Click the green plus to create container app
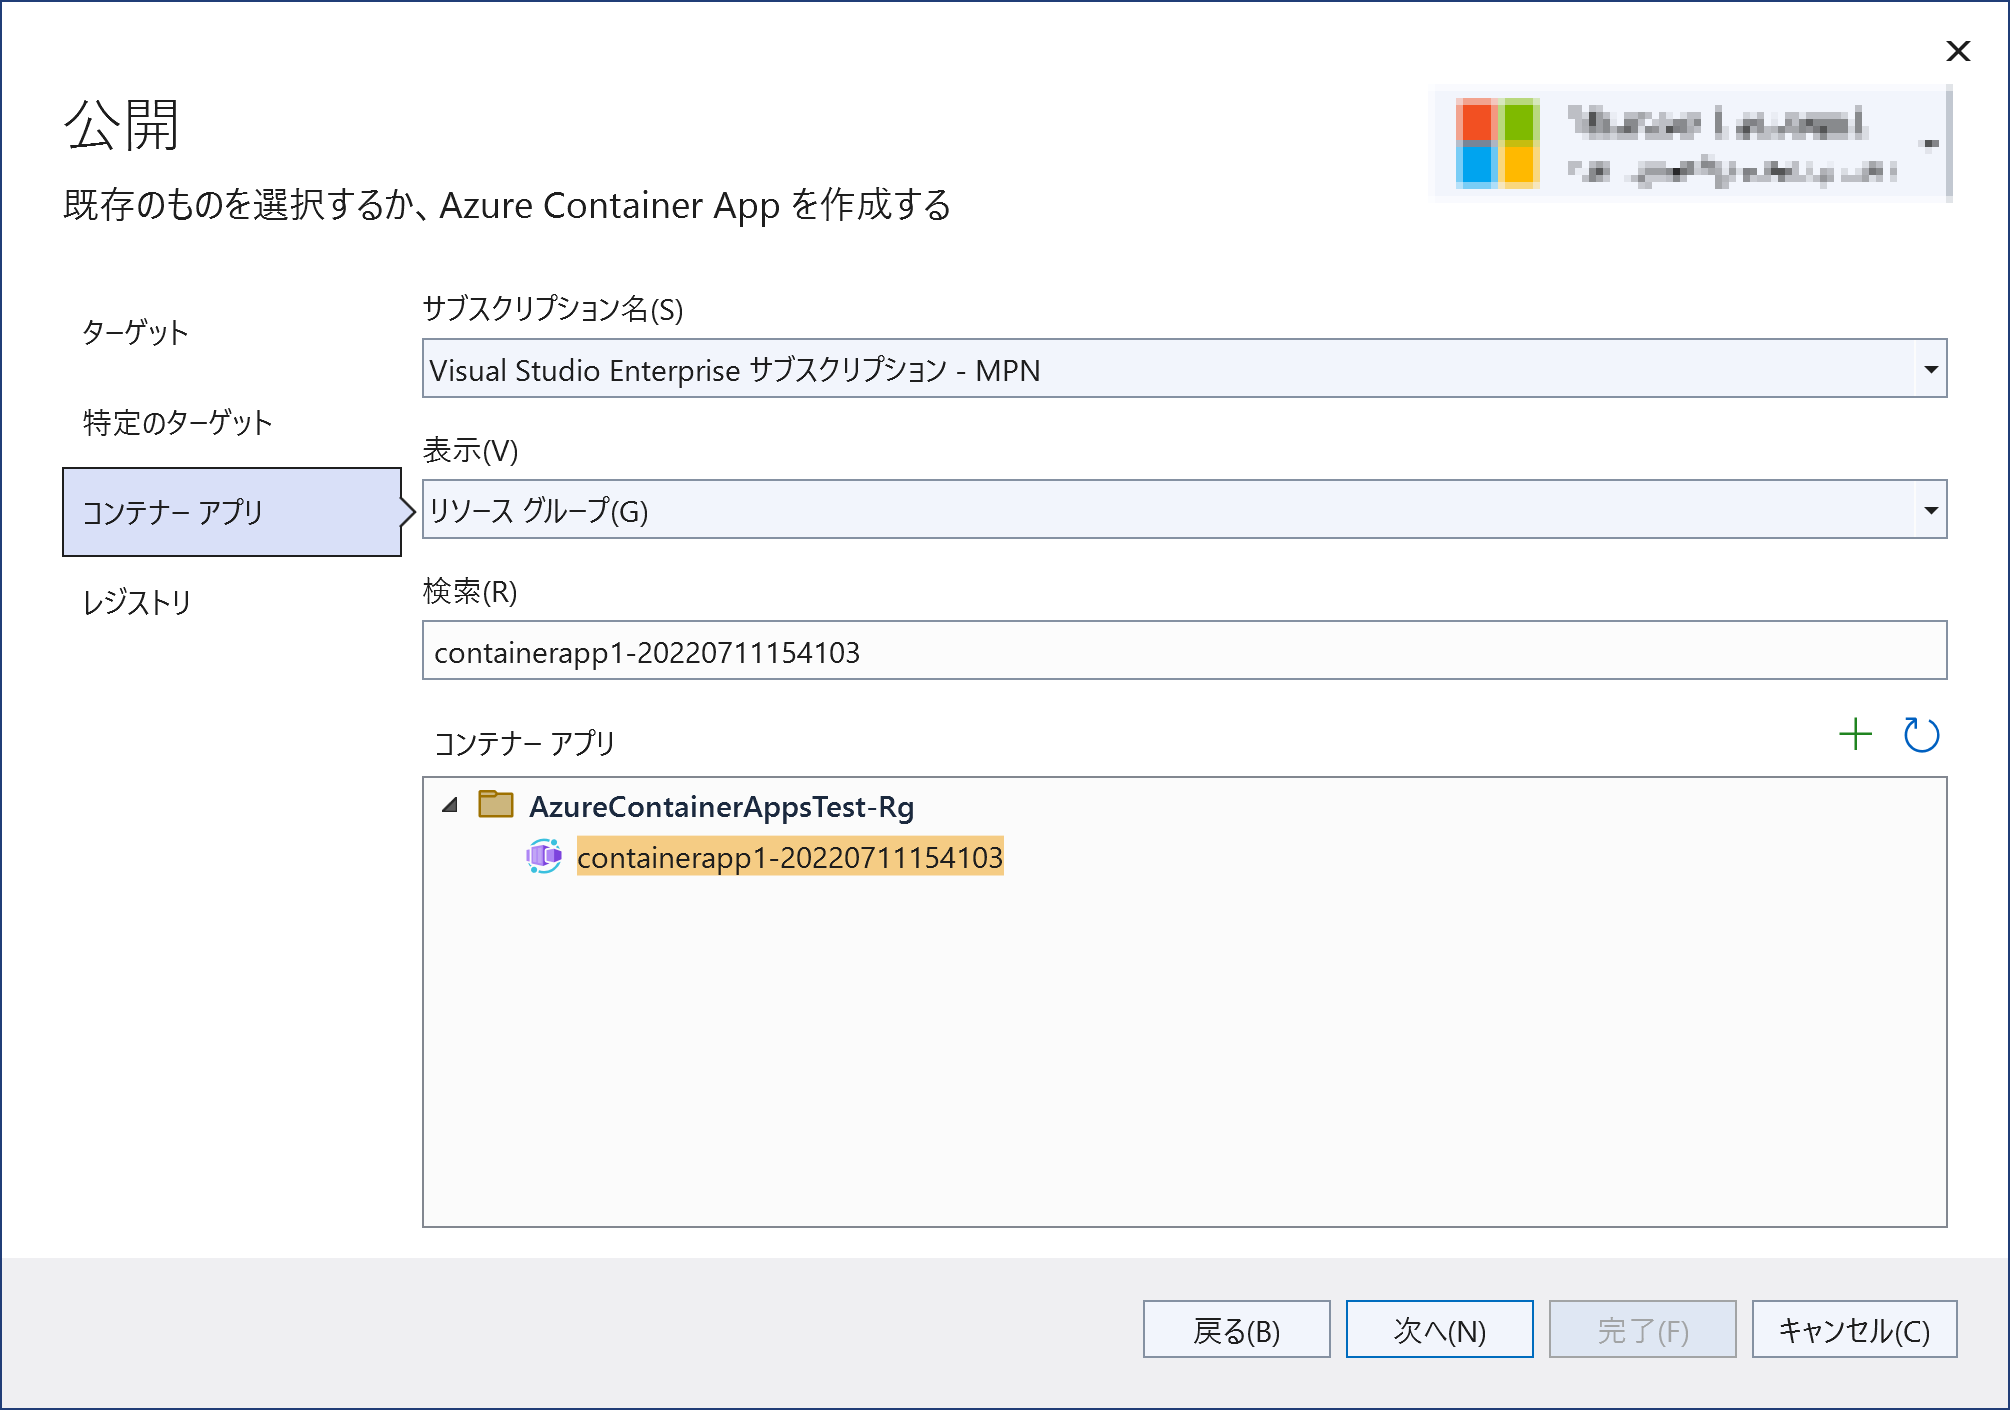The width and height of the screenshot is (2010, 1410). tap(1855, 734)
